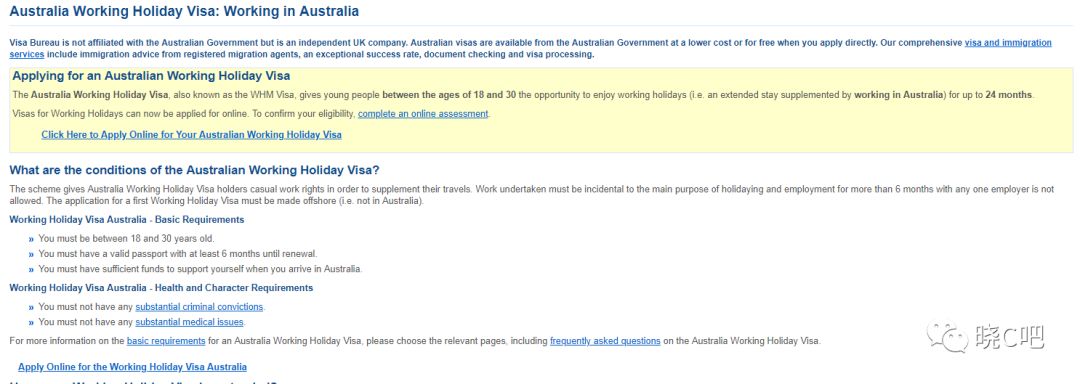The width and height of the screenshot is (1080, 384).
Task: Select 'Apply Online for the Working Holiday Visa Australia'
Action: point(132,367)
